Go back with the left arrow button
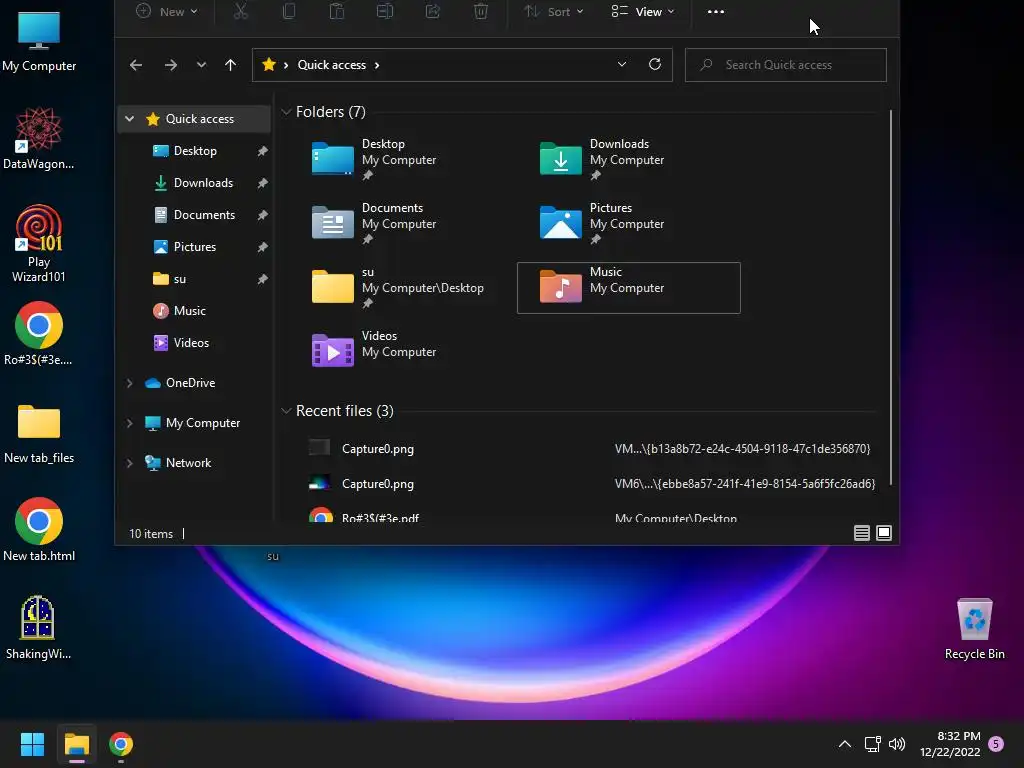Viewport: 1024px width, 768px height. tap(136, 65)
